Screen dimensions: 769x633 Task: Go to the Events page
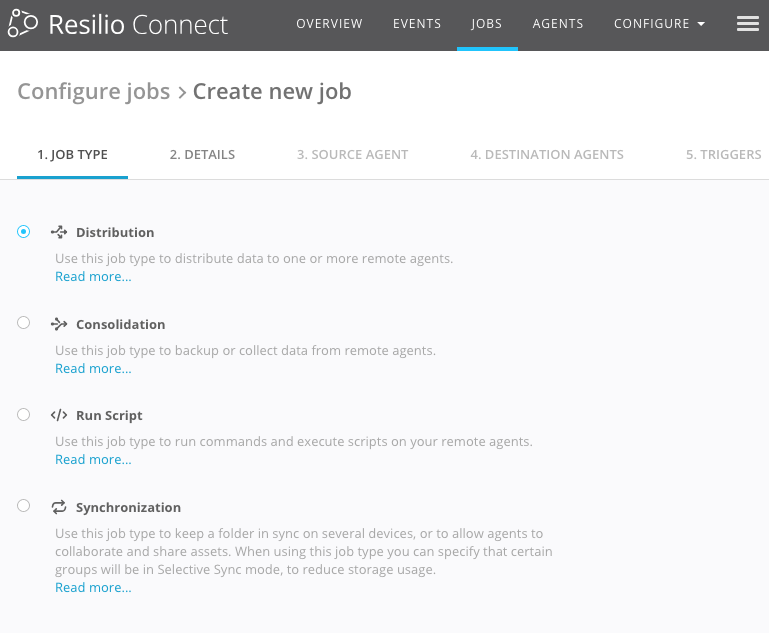pyautogui.click(x=417, y=24)
